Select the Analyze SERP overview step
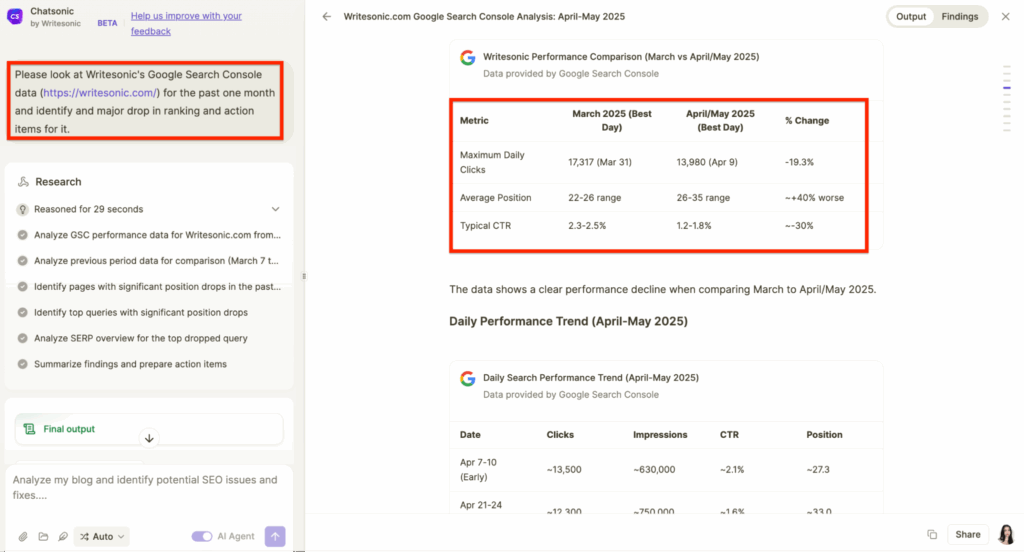1024x552 pixels. [x=140, y=338]
